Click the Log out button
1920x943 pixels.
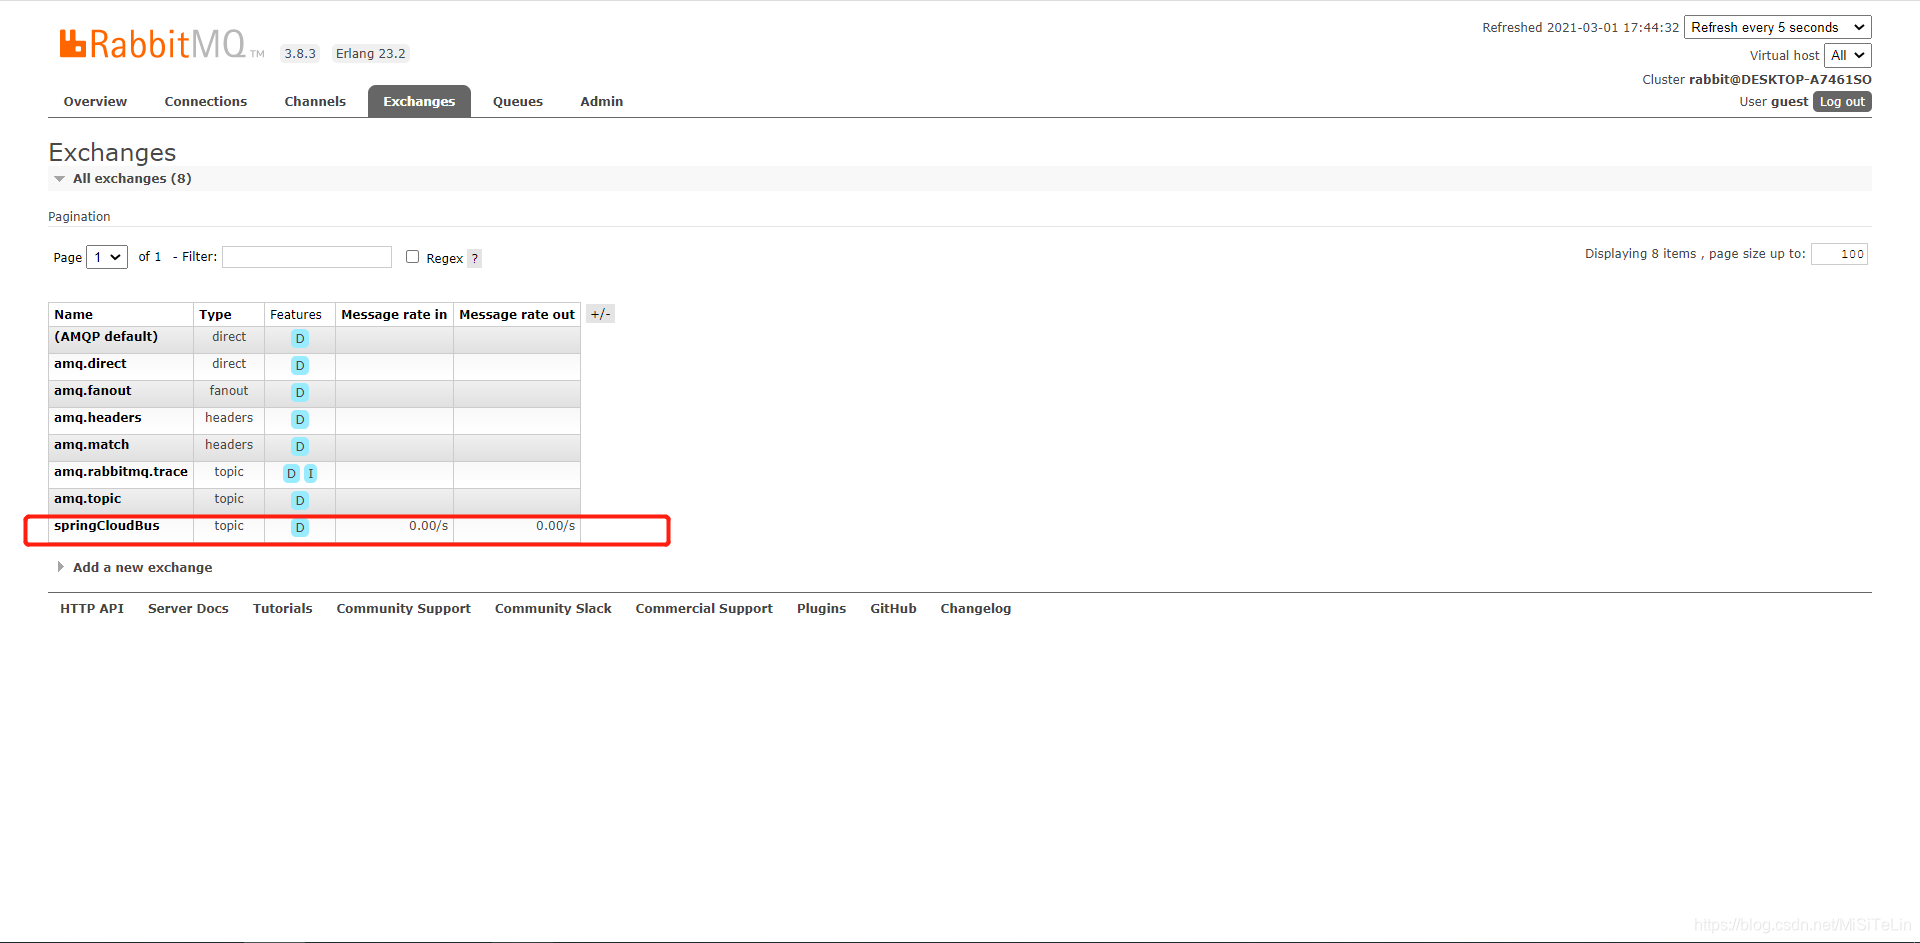pos(1842,102)
